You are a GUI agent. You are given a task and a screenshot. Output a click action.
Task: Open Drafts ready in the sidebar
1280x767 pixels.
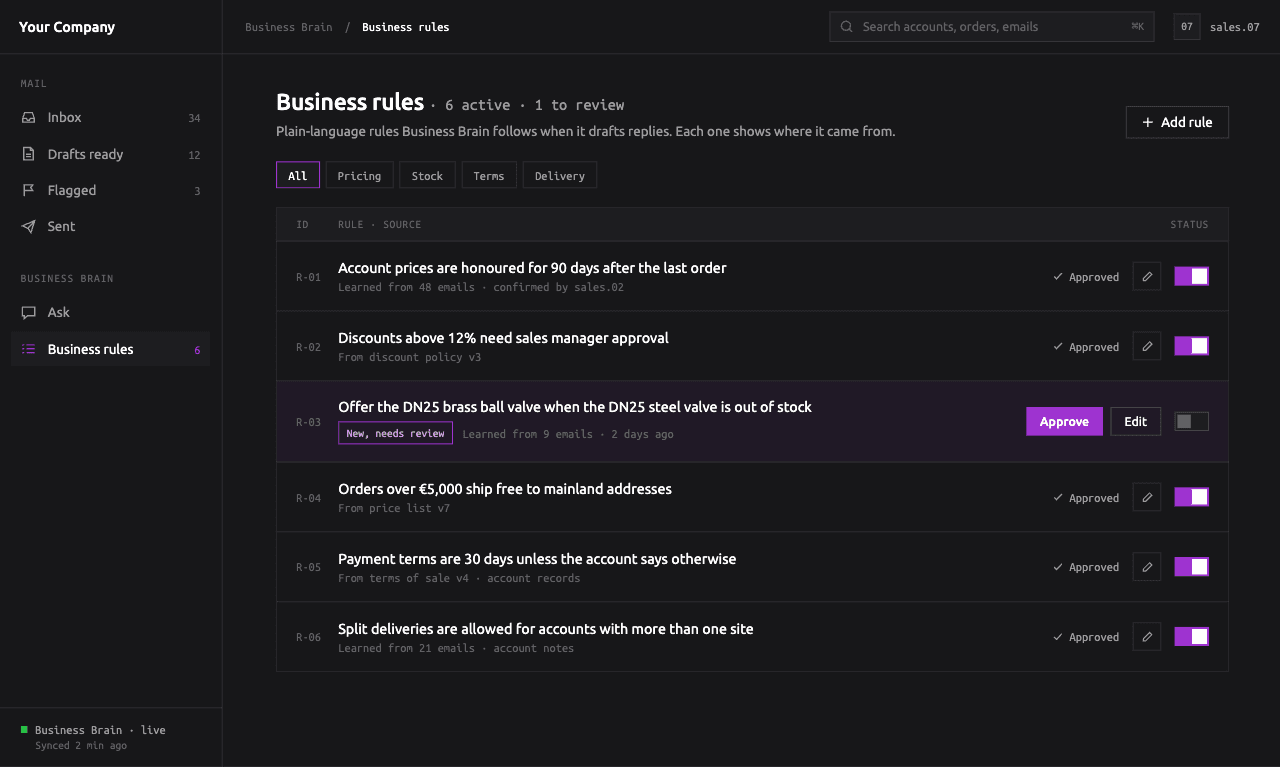(110, 154)
